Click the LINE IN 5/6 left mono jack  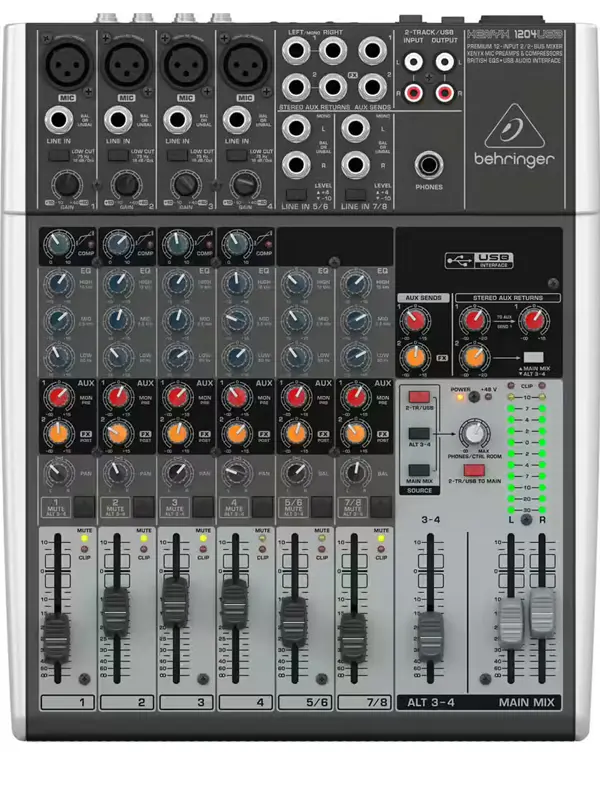point(296,128)
